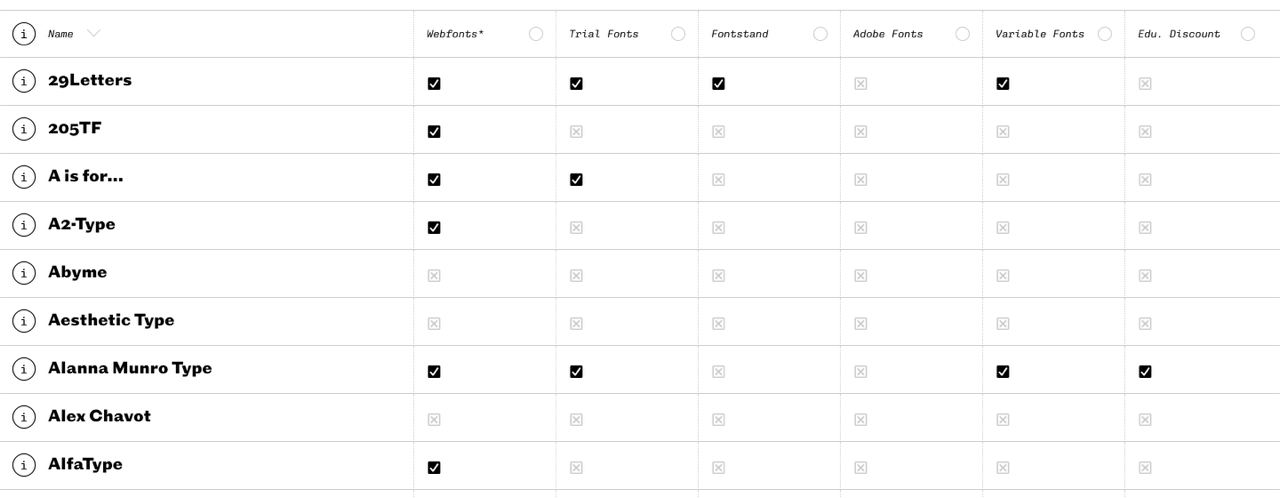Toggle the Variable Fonts filter circle
This screenshot has height=498, width=1280.
click(x=1104, y=34)
